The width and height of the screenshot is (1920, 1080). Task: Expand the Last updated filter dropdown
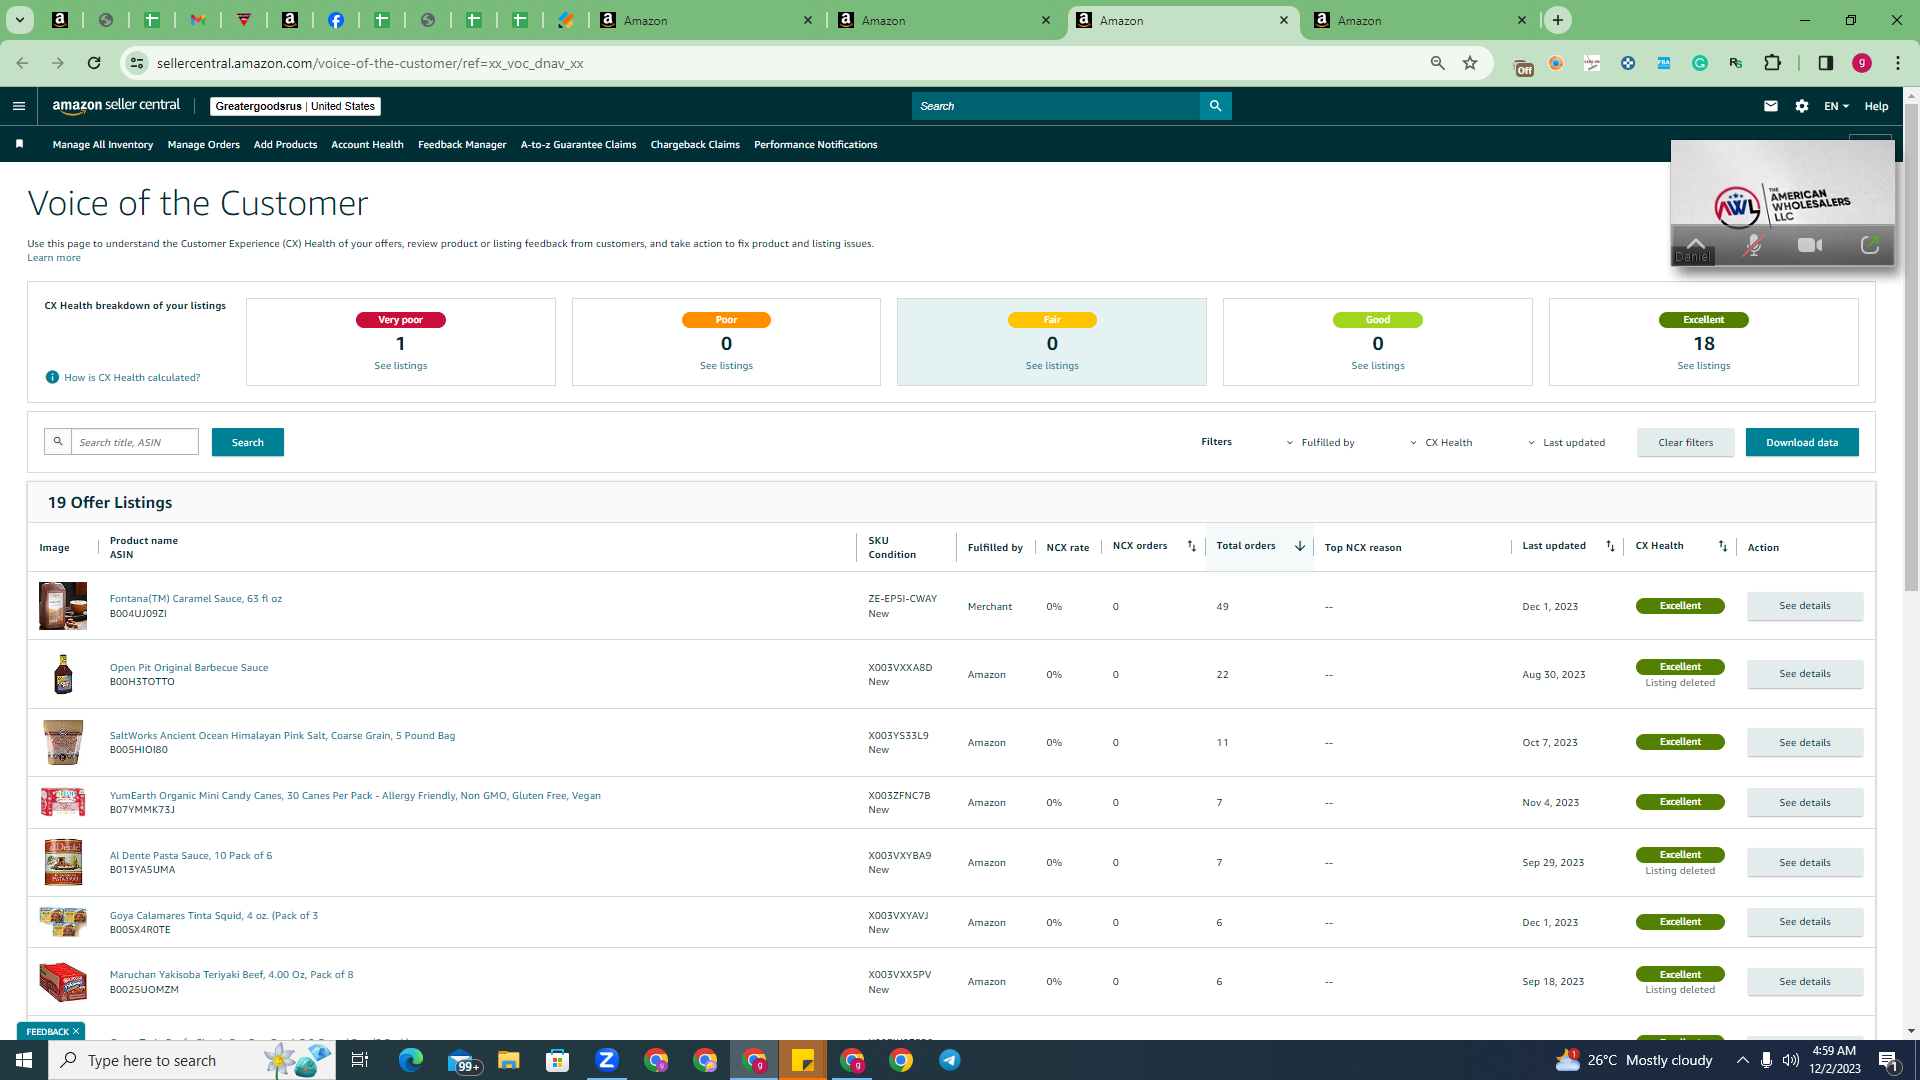(1566, 442)
